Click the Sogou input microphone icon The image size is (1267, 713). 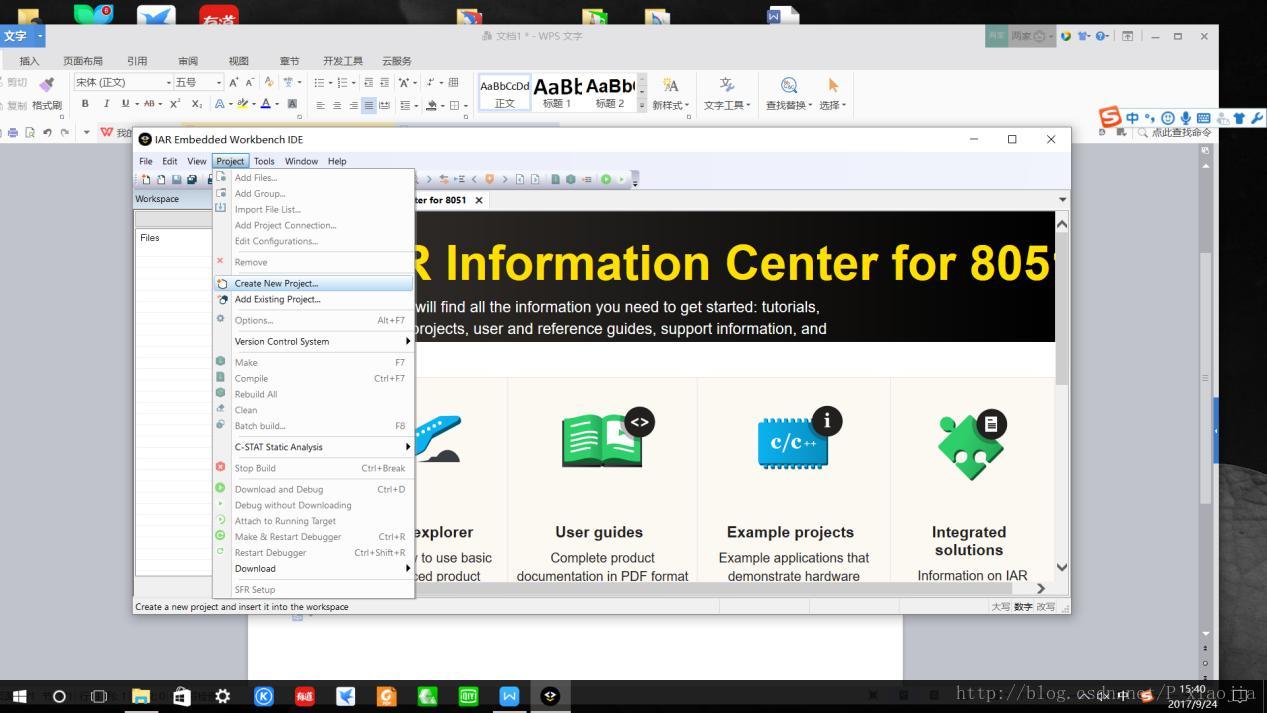[1185, 118]
